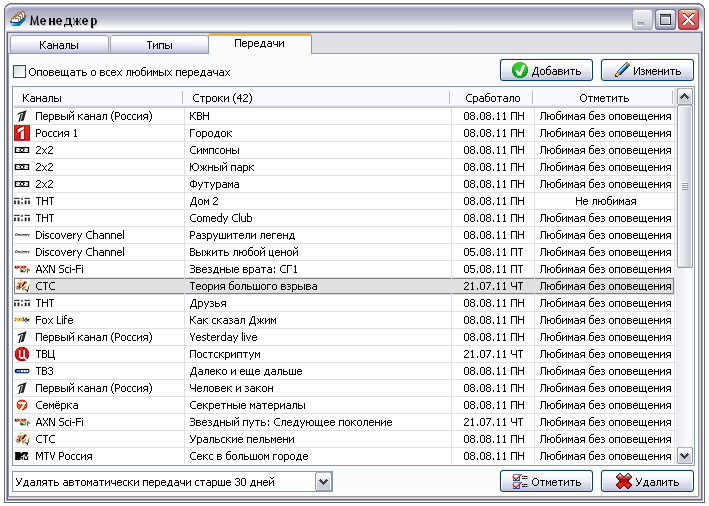Click ТВЦ red channel logo icon
The width and height of the screenshot is (709, 506).
coord(22,354)
